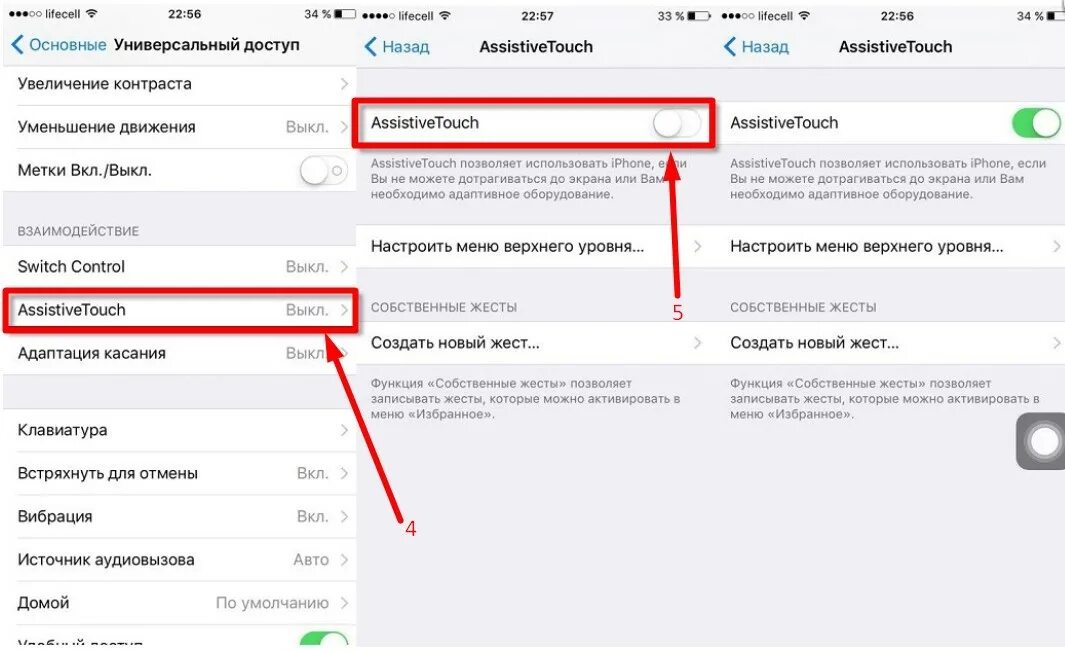The height and width of the screenshot is (651, 1065).
Task: Open the Увеличение контраста row chevron
Action: point(344,84)
